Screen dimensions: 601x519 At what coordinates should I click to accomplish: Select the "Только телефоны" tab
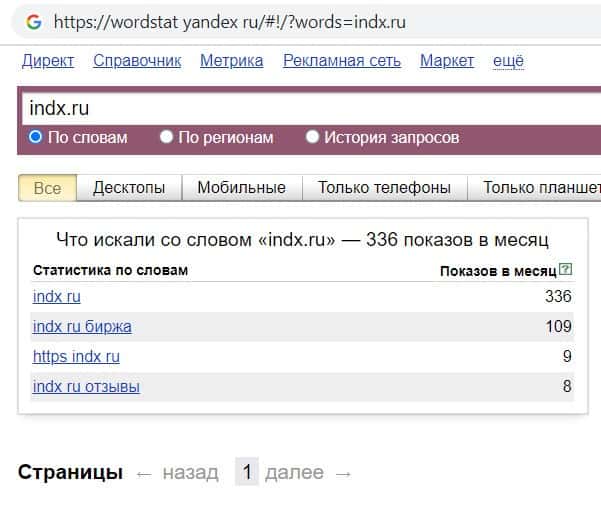[x=384, y=187]
